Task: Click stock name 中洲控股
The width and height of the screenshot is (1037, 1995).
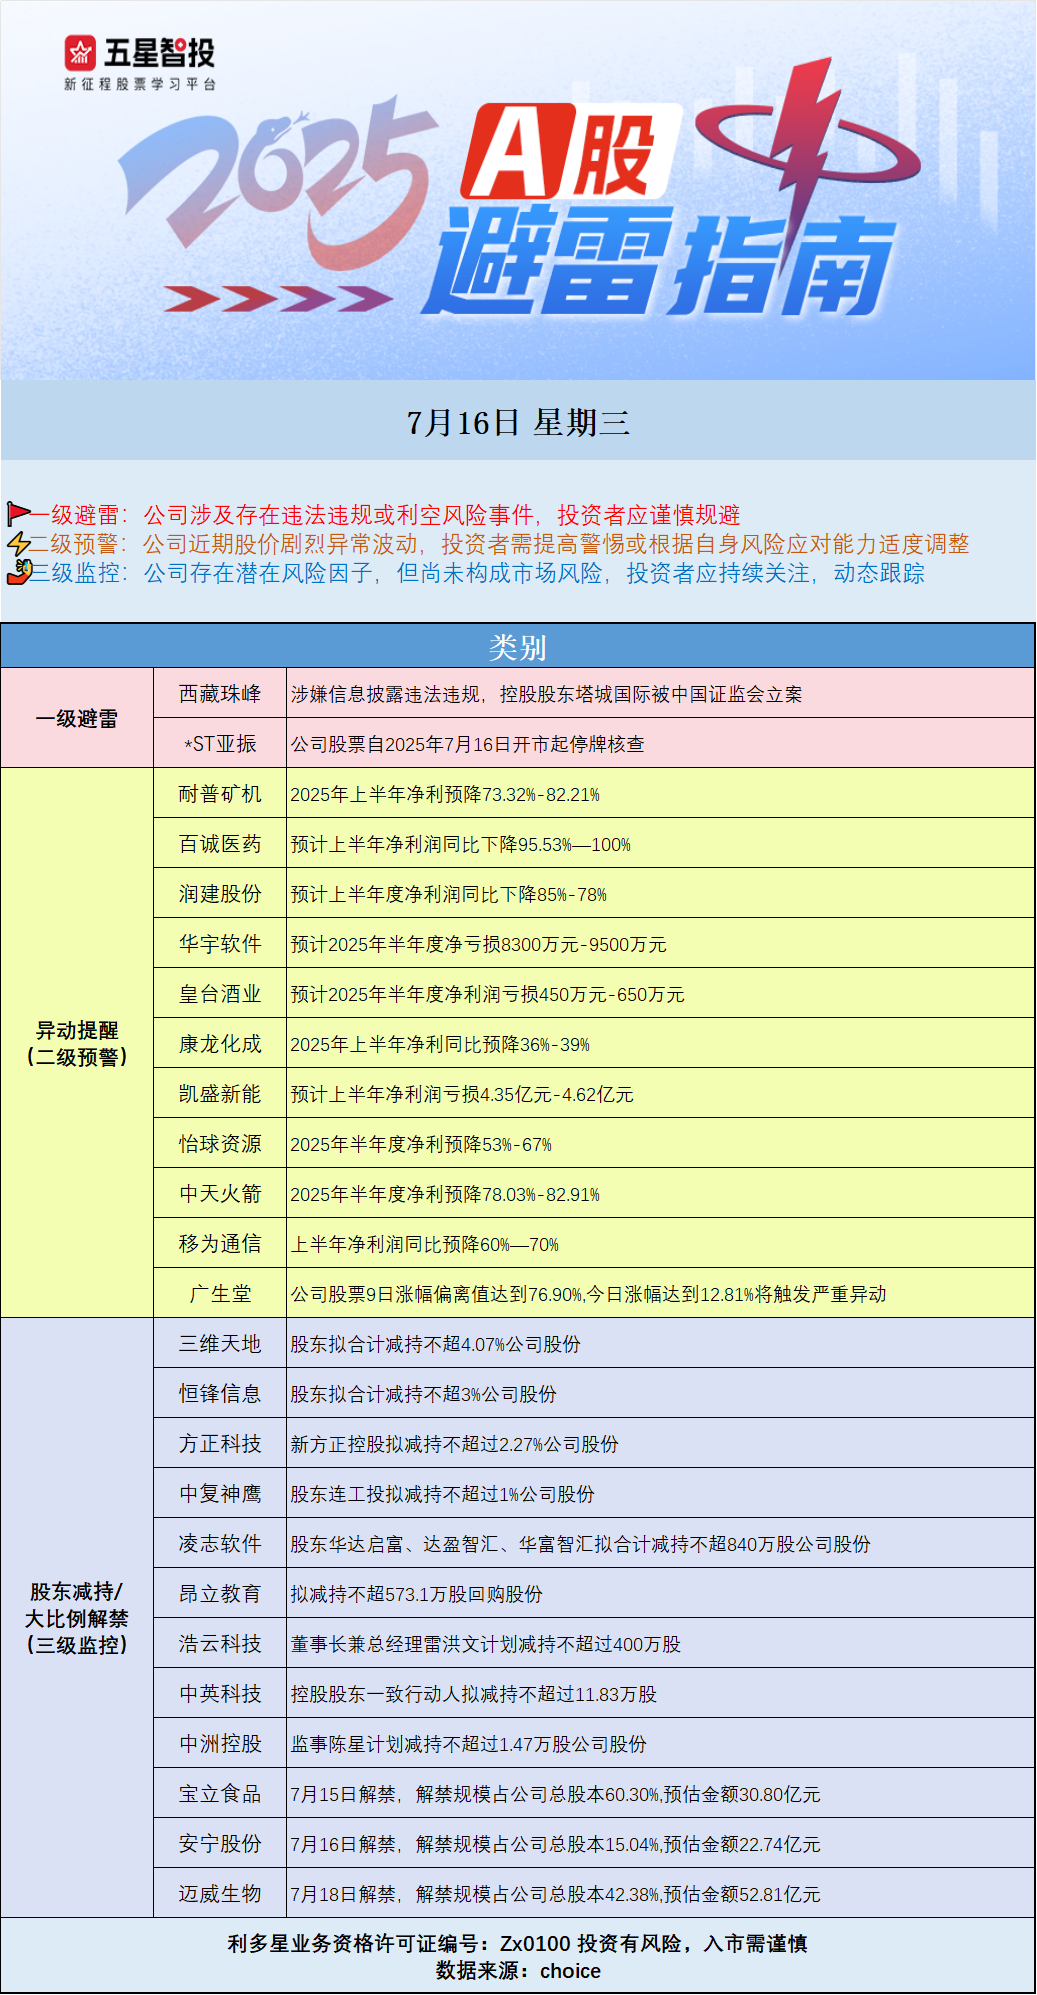Action: pyautogui.click(x=220, y=1744)
